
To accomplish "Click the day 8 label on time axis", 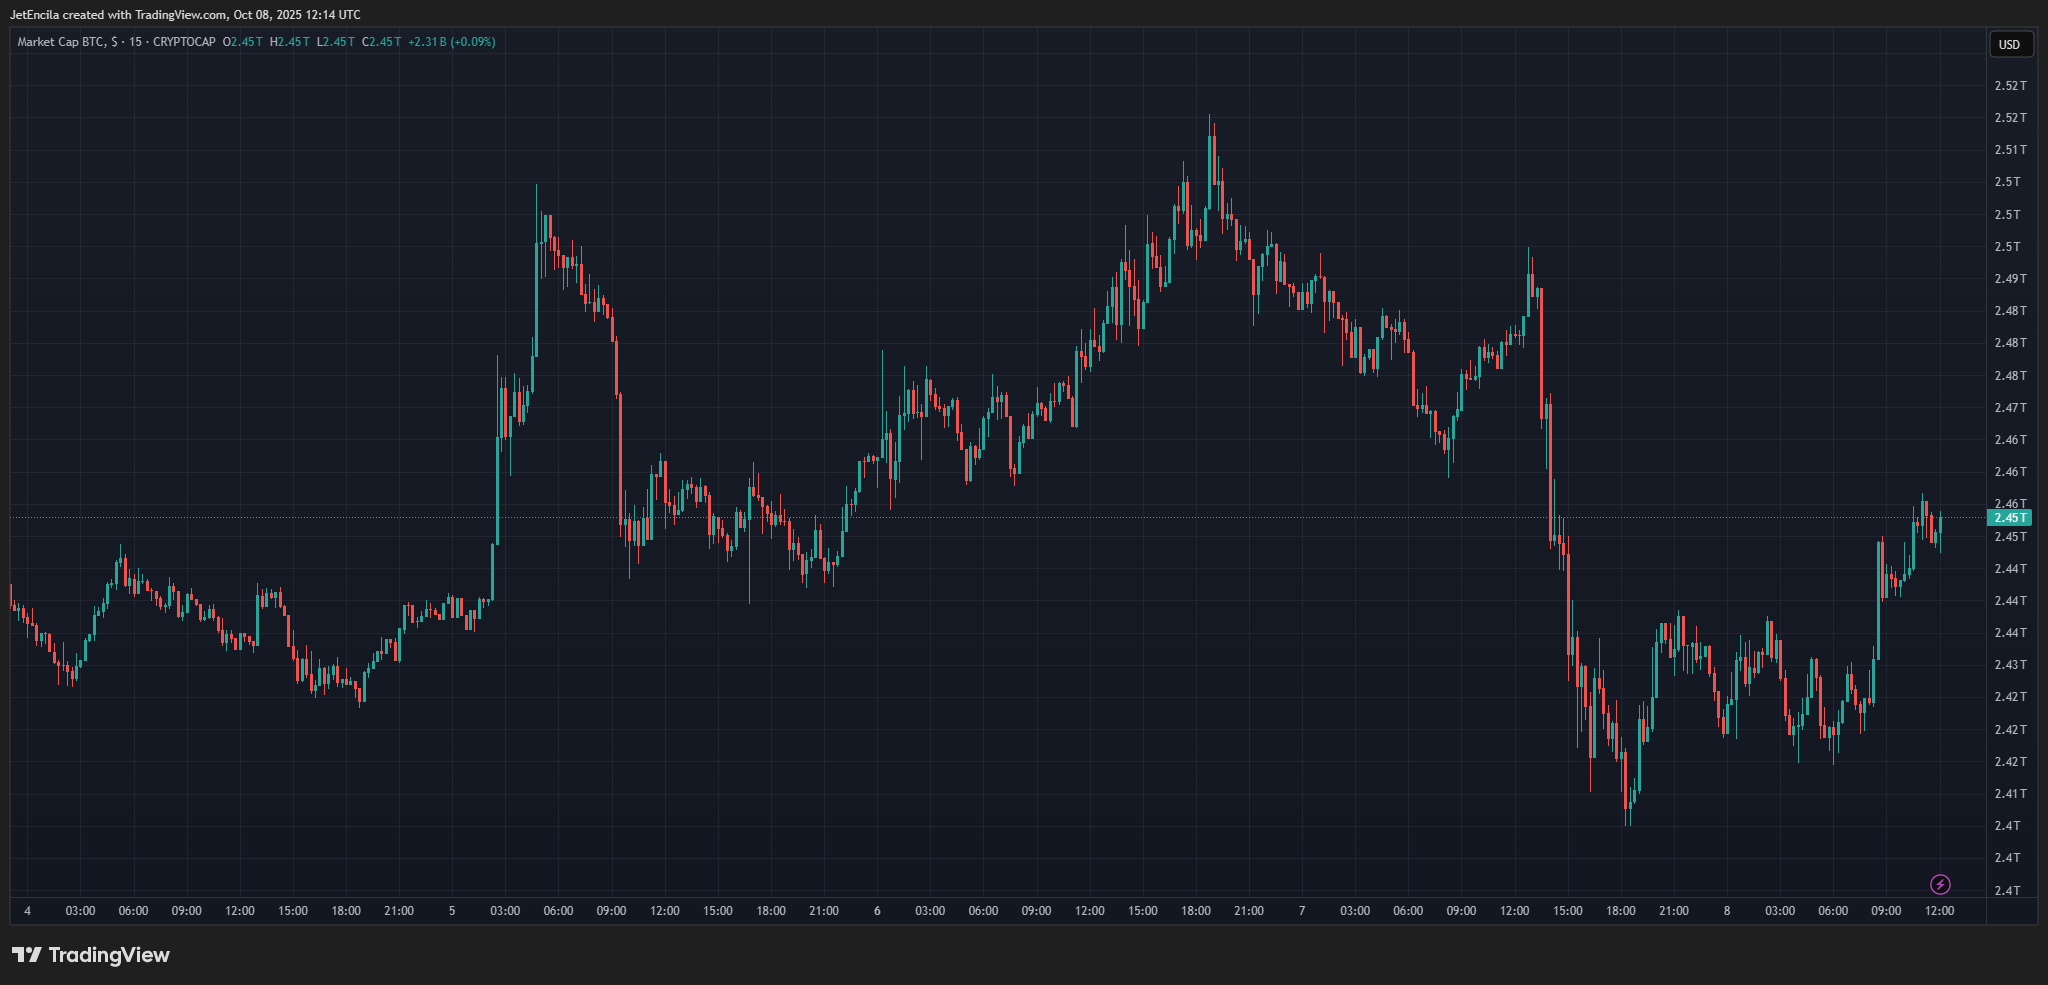I will 1727,911.
